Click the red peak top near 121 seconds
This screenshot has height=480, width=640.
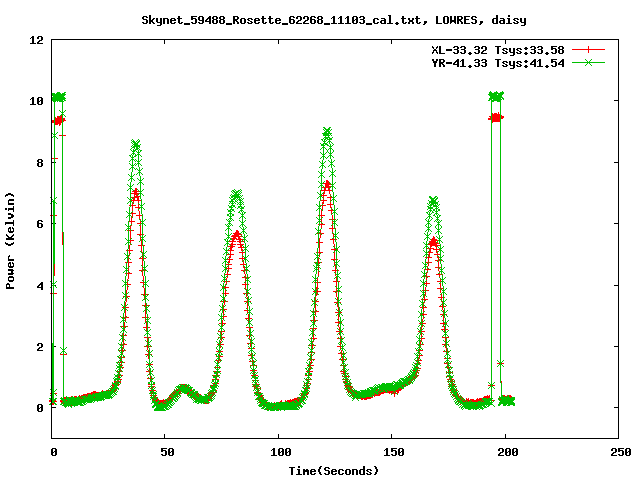[327, 184]
